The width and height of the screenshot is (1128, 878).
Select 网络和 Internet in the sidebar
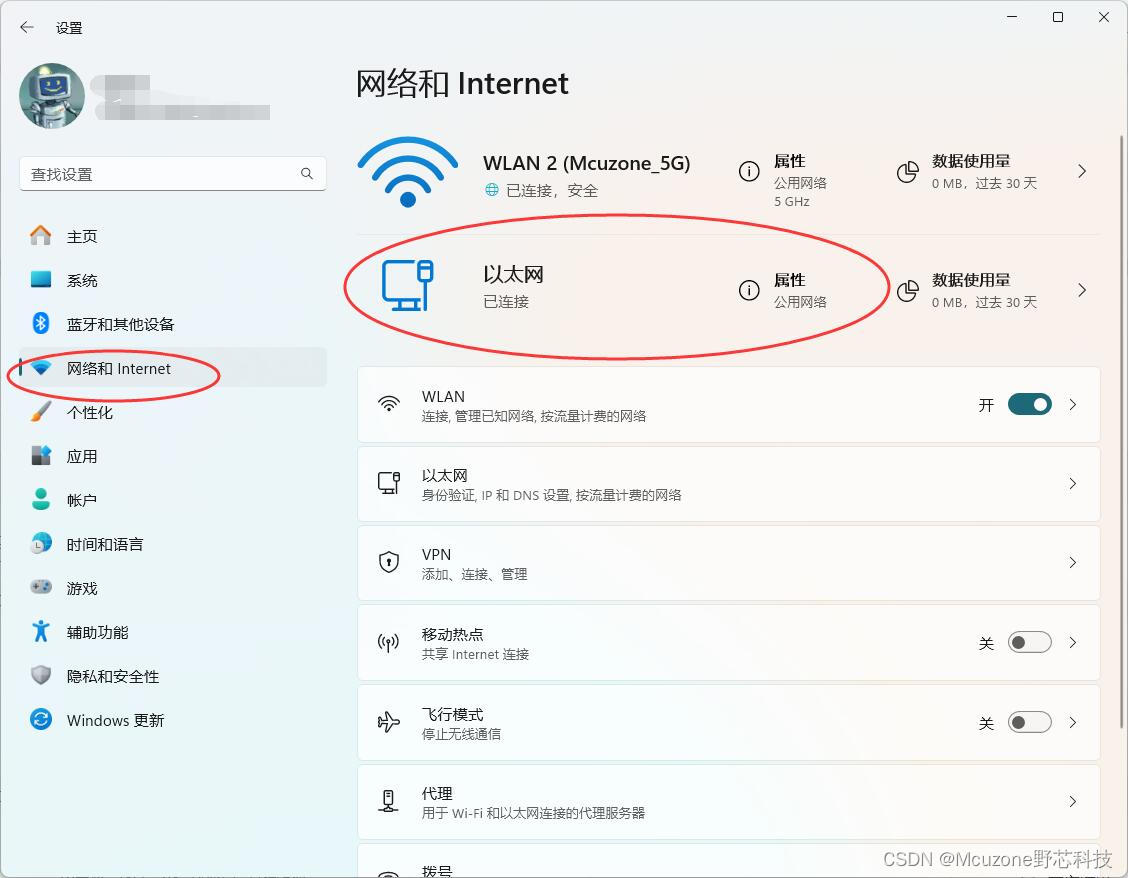point(173,368)
